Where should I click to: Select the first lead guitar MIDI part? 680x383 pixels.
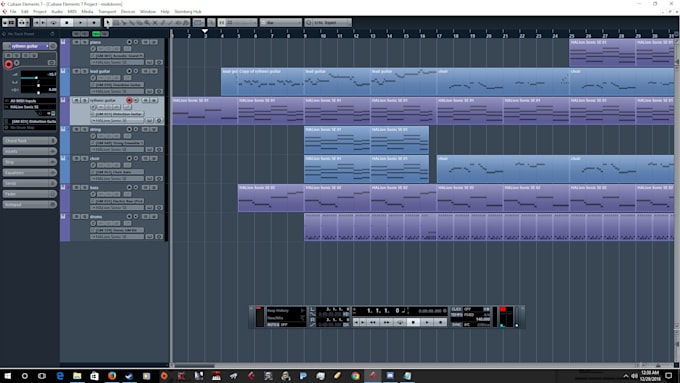(229, 82)
